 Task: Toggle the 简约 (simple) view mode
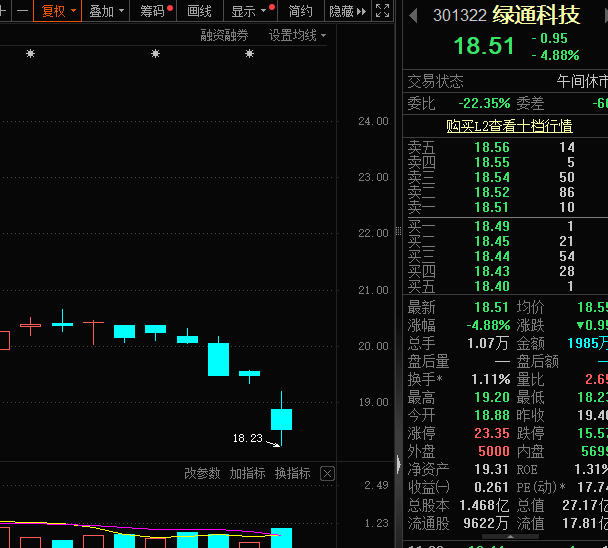coord(300,11)
